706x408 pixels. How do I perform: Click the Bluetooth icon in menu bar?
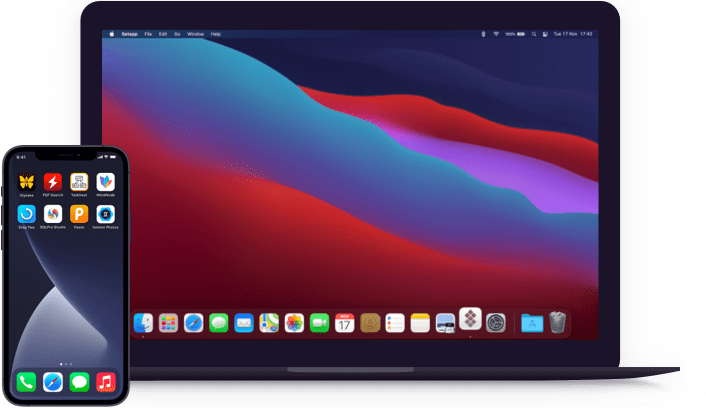484,34
